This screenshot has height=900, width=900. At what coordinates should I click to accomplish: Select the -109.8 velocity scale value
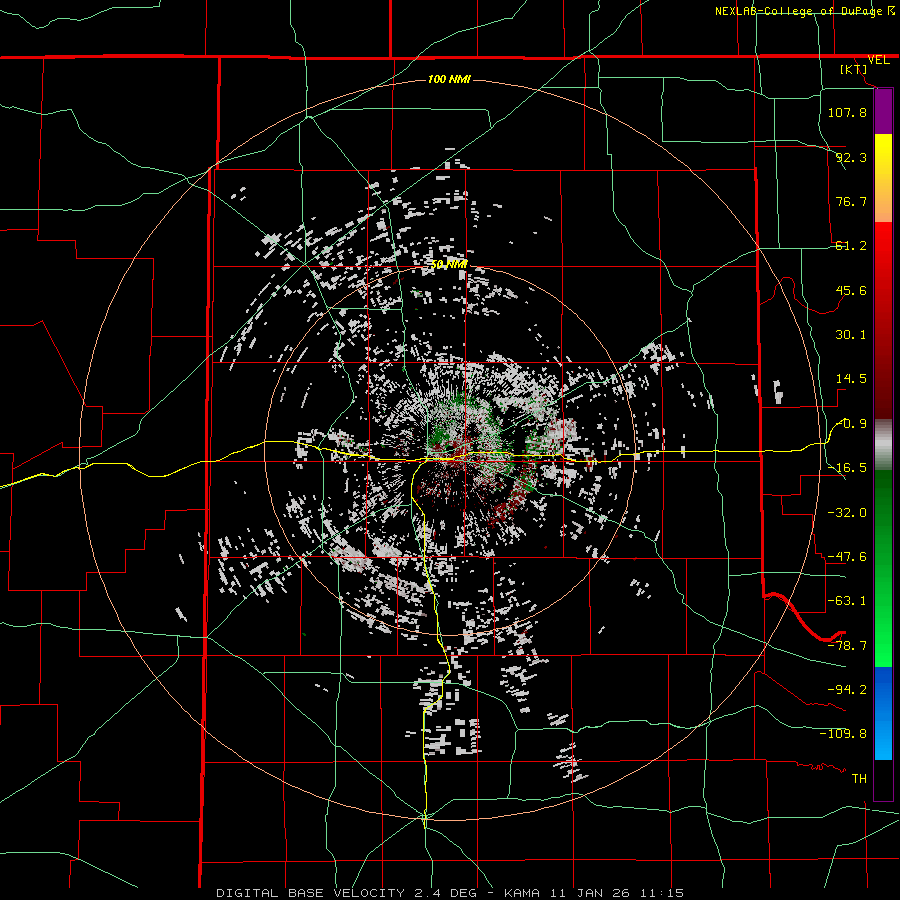[x=843, y=734]
